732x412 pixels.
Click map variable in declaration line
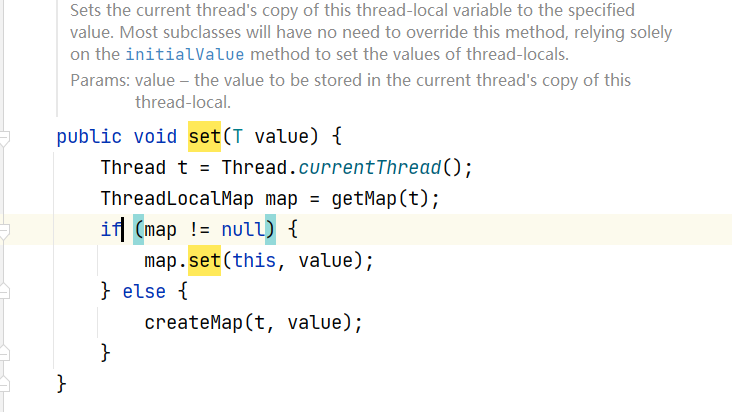click(282, 199)
